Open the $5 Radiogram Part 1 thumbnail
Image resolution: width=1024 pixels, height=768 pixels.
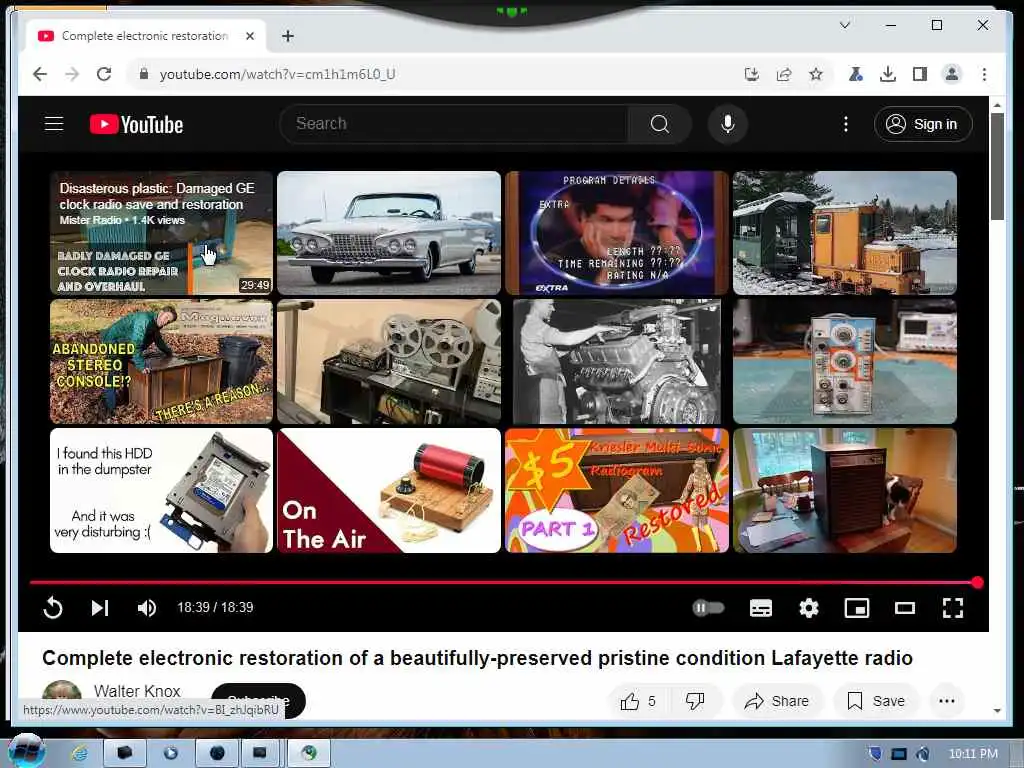616,490
